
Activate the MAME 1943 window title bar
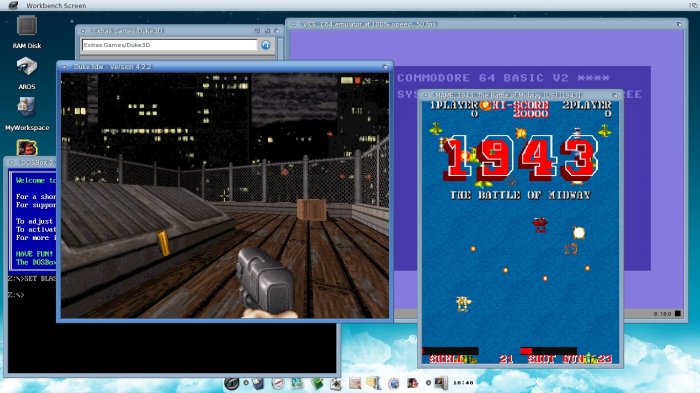[x=520, y=95]
